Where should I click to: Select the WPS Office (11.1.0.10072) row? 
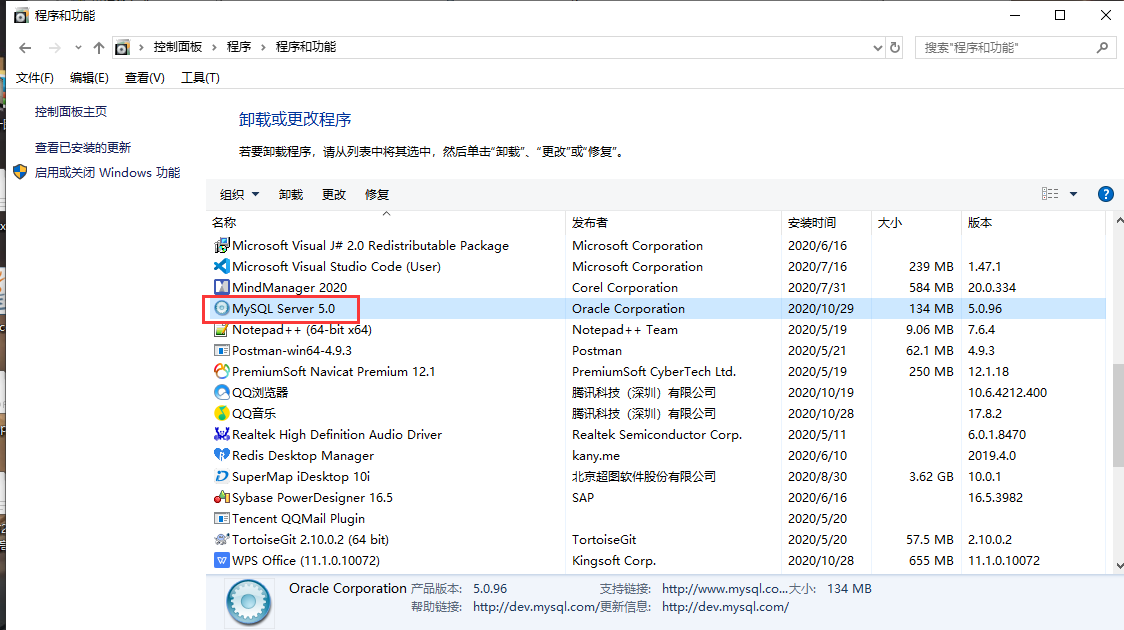pos(656,560)
